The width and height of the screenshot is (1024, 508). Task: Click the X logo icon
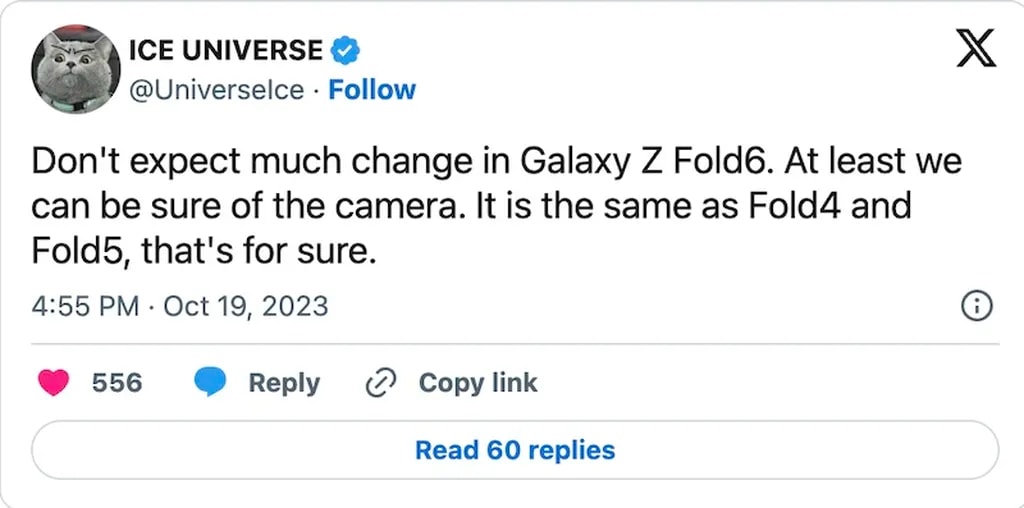[x=975, y=47]
